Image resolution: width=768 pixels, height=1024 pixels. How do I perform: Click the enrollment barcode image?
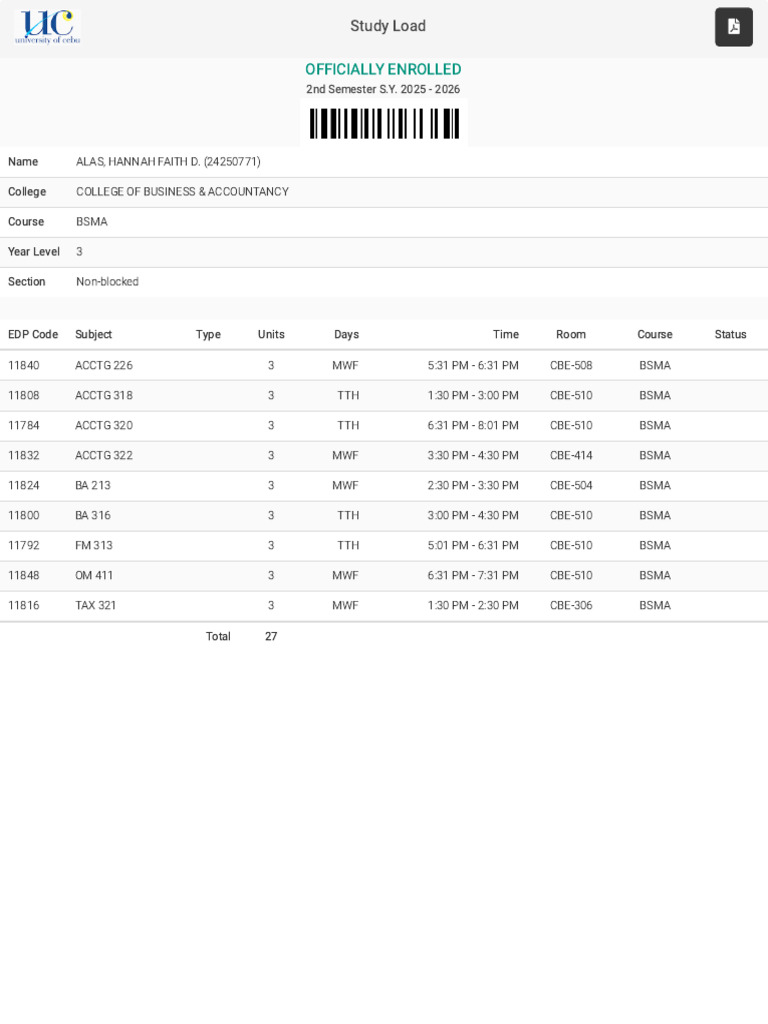pyautogui.click(x=384, y=123)
